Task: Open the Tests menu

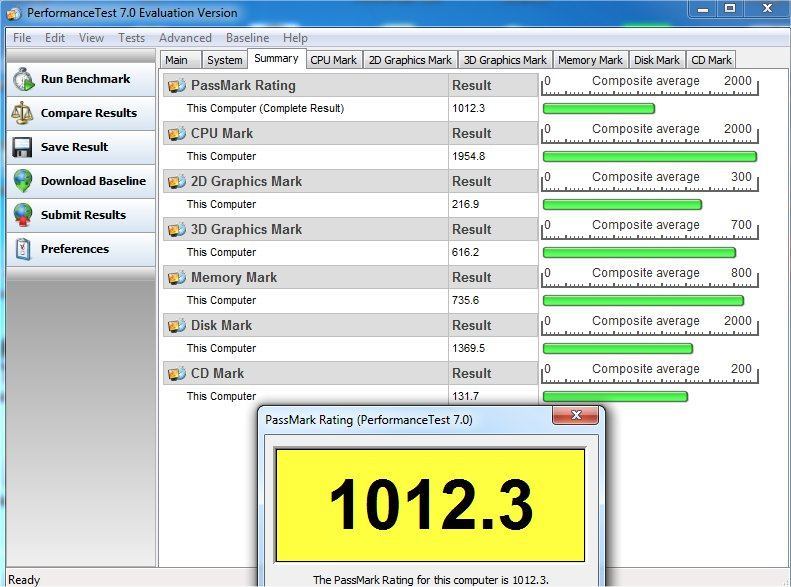Action: [x=131, y=38]
